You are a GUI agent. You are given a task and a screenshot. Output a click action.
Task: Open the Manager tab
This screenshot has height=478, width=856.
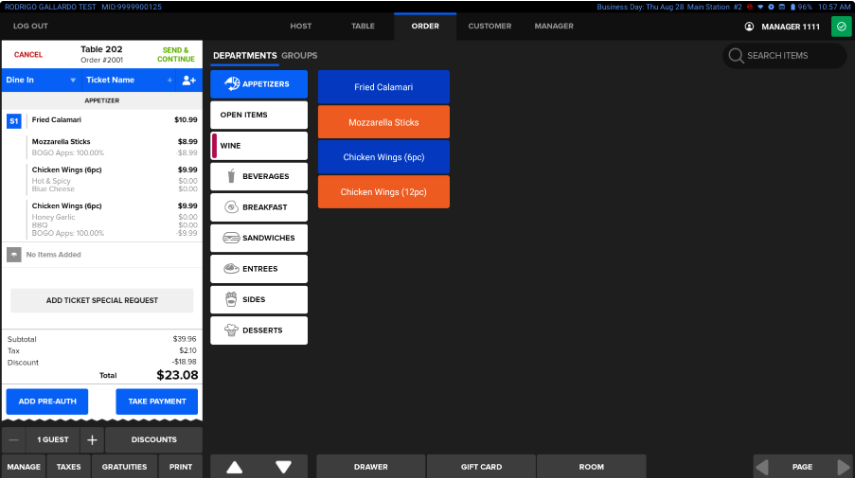[x=554, y=26]
